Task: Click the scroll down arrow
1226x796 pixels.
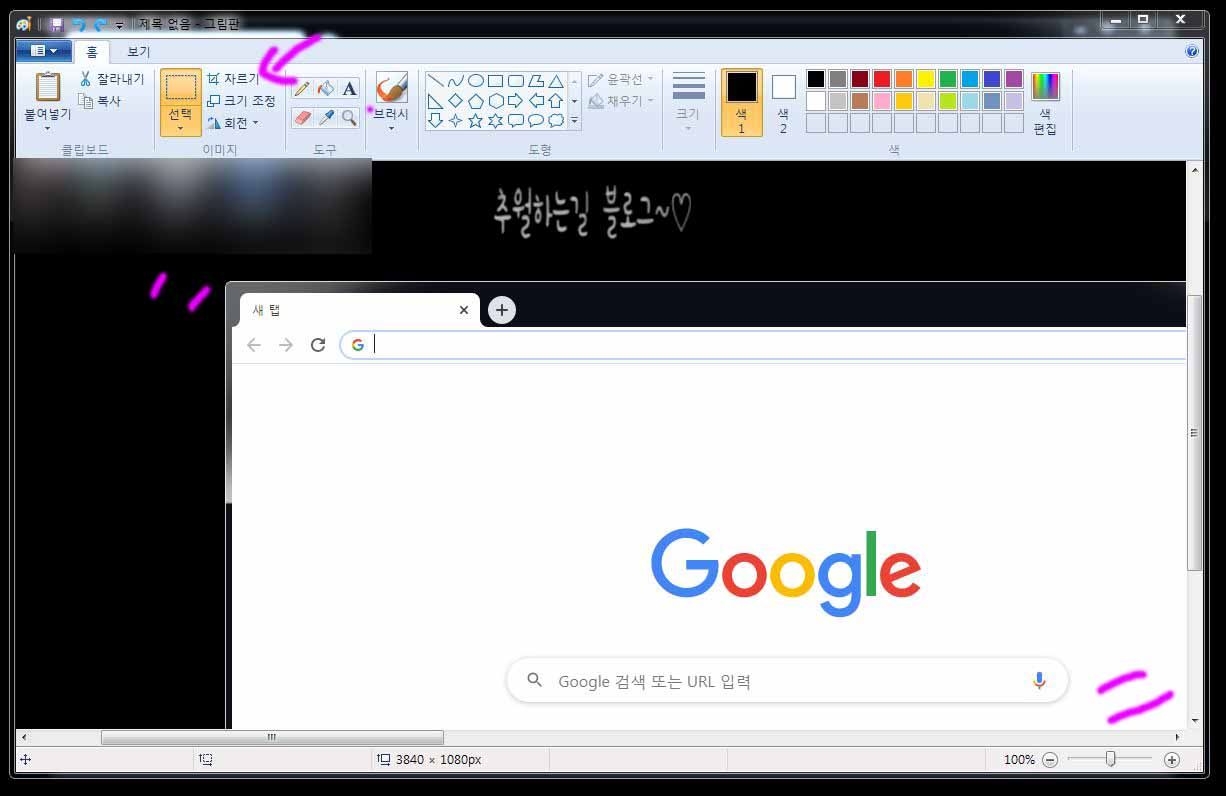Action: pos(1194,721)
